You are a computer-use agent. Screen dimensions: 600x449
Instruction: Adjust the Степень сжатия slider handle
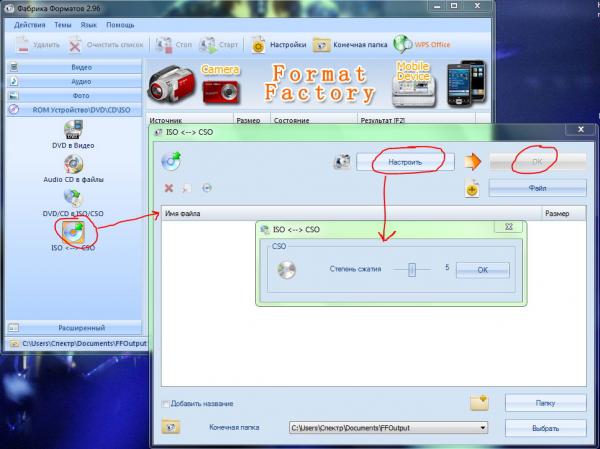(412, 269)
